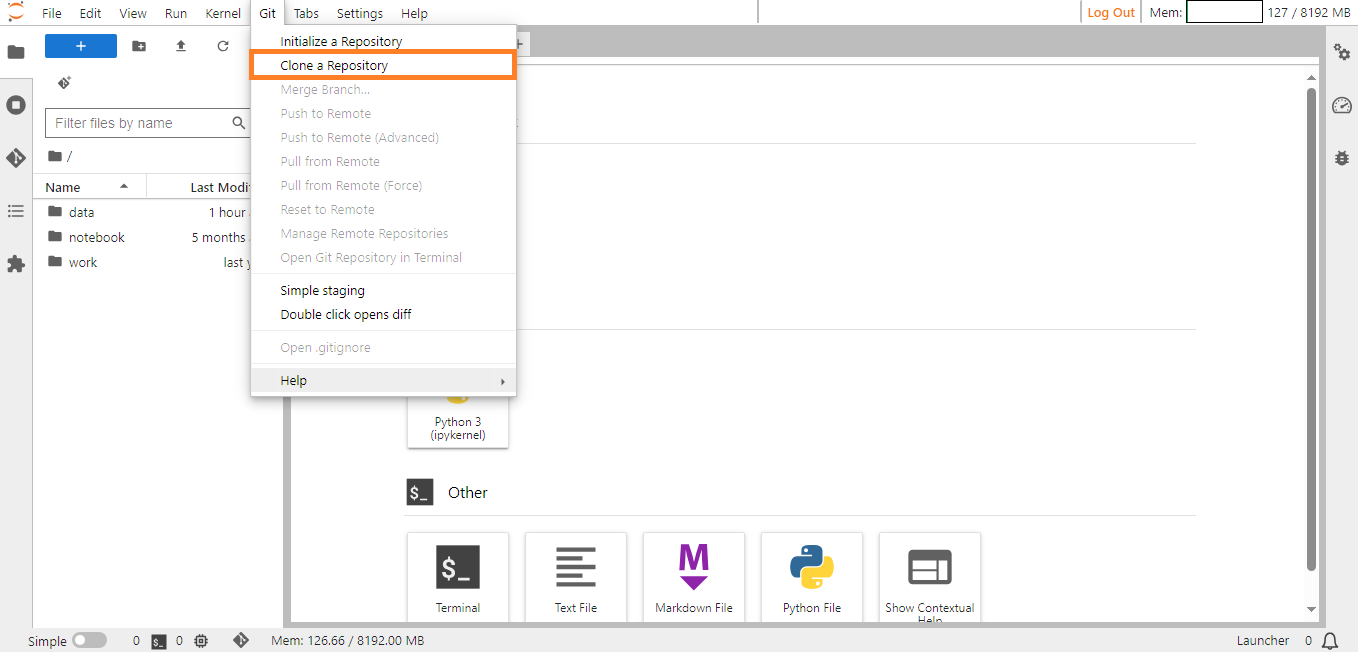Open the data folder
1358x652 pixels.
pyautogui.click(x=141, y=212)
